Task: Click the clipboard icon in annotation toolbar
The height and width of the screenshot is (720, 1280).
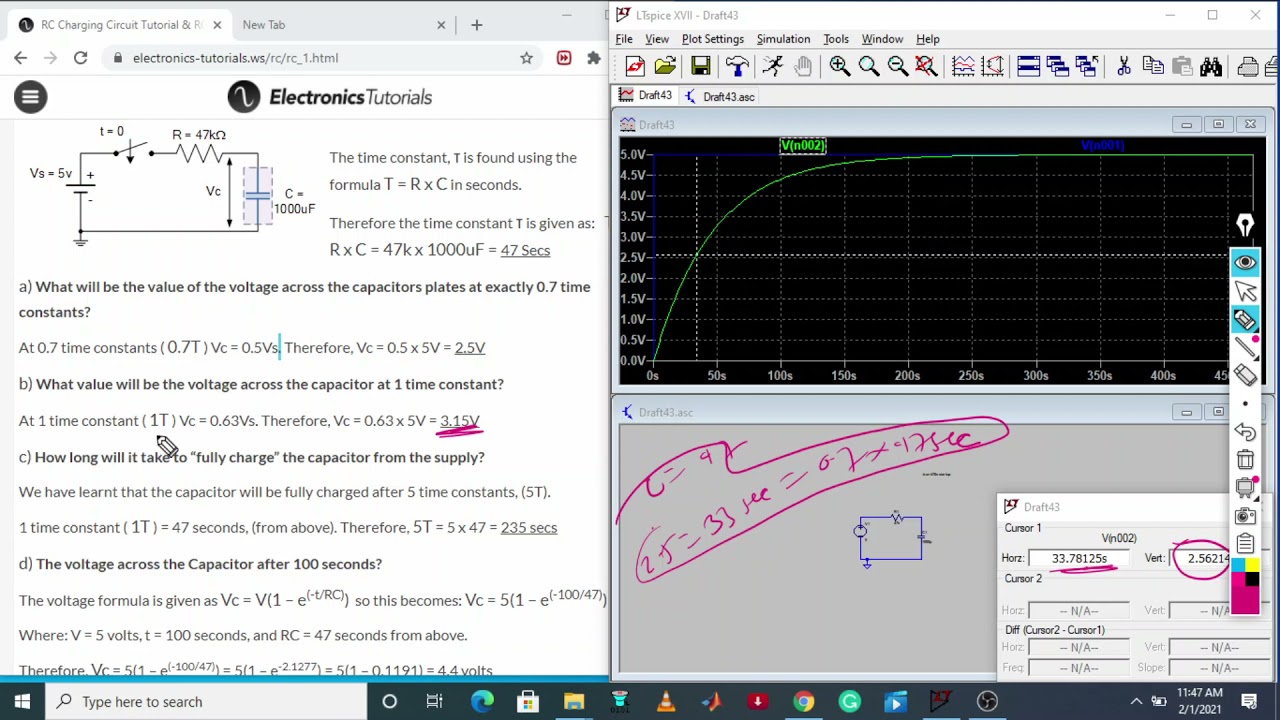Action: (1245, 543)
